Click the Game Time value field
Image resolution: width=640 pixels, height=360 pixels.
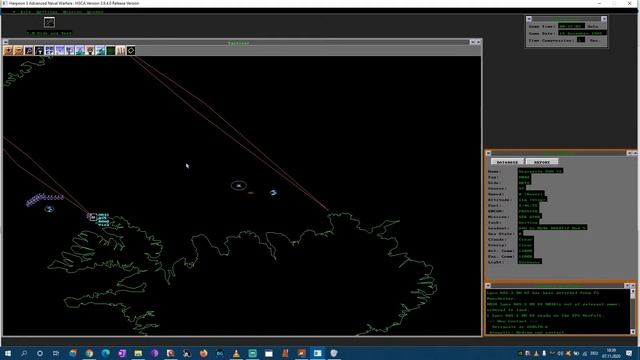pyautogui.click(x=571, y=26)
